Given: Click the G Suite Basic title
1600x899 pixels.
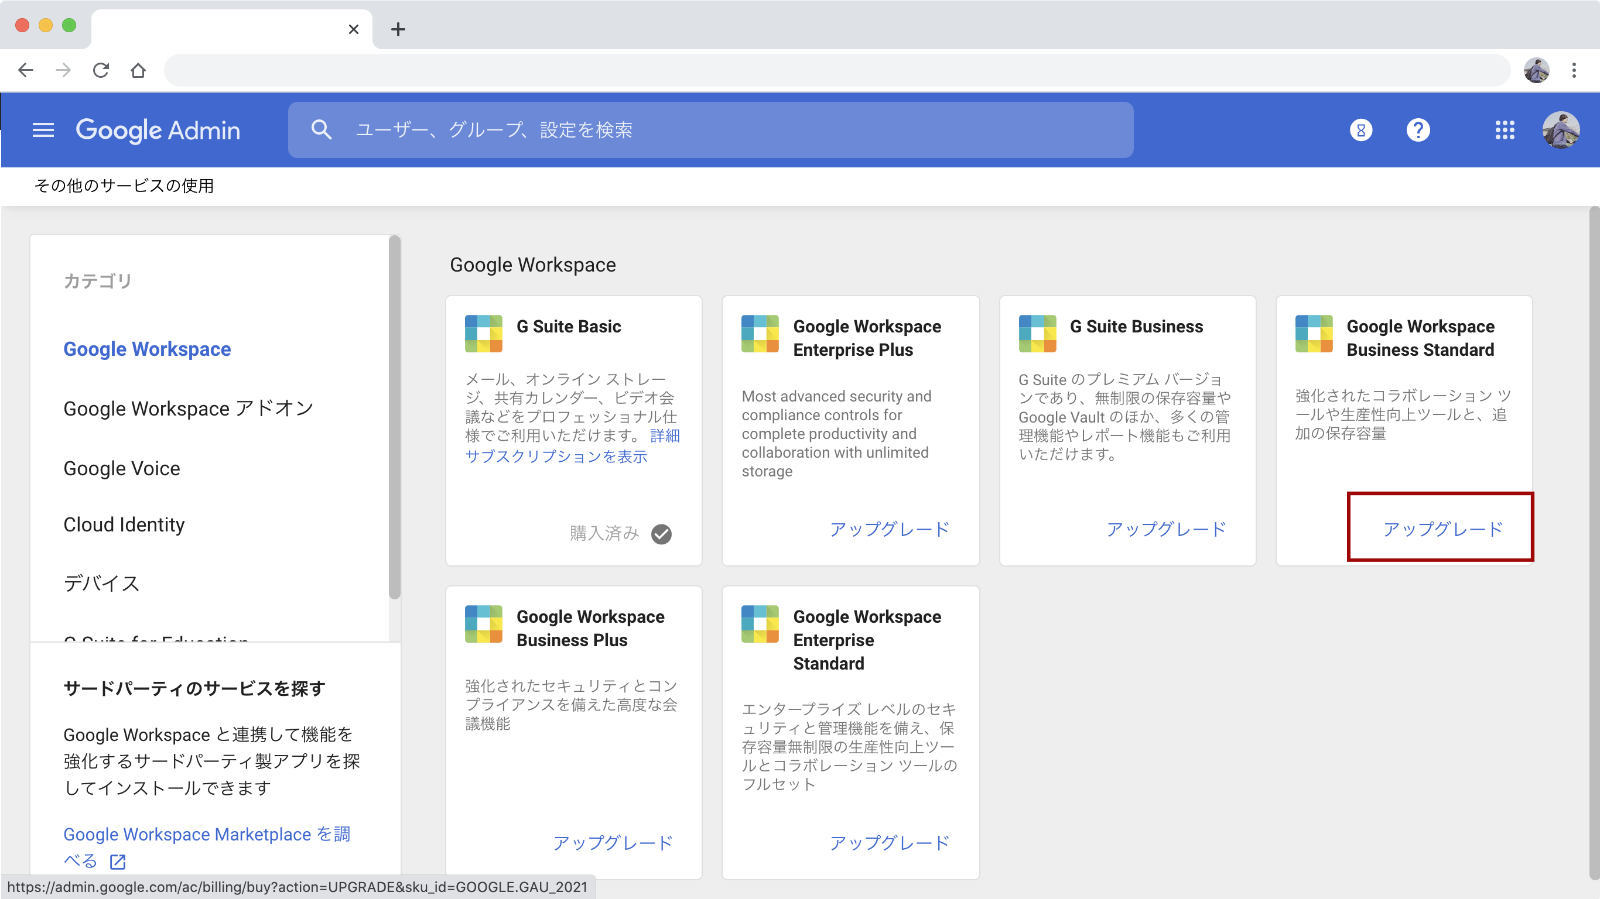Looking at the screenshot, I should tap(569, 327).
